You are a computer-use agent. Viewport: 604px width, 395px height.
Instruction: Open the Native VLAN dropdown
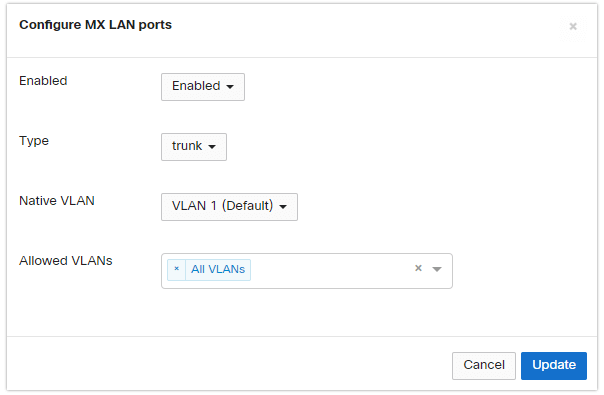click(230, 207)
